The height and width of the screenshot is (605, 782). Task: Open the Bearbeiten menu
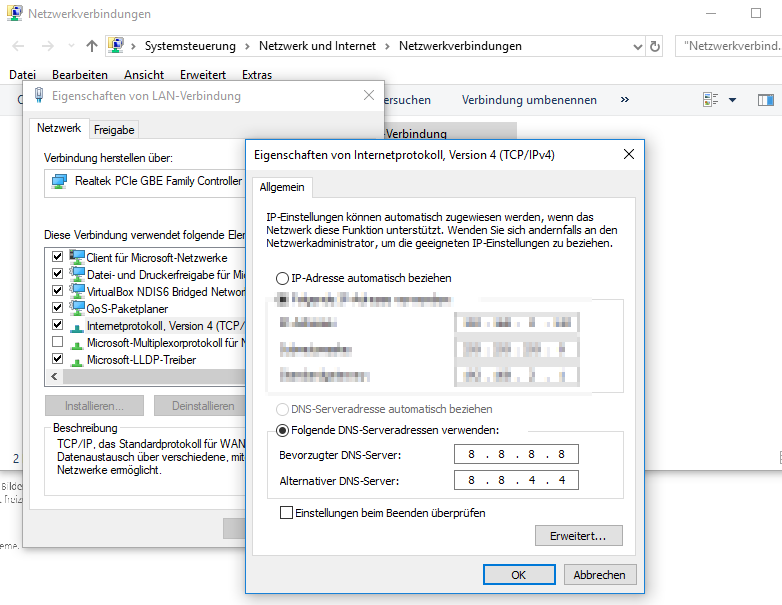tap(80, 75)
